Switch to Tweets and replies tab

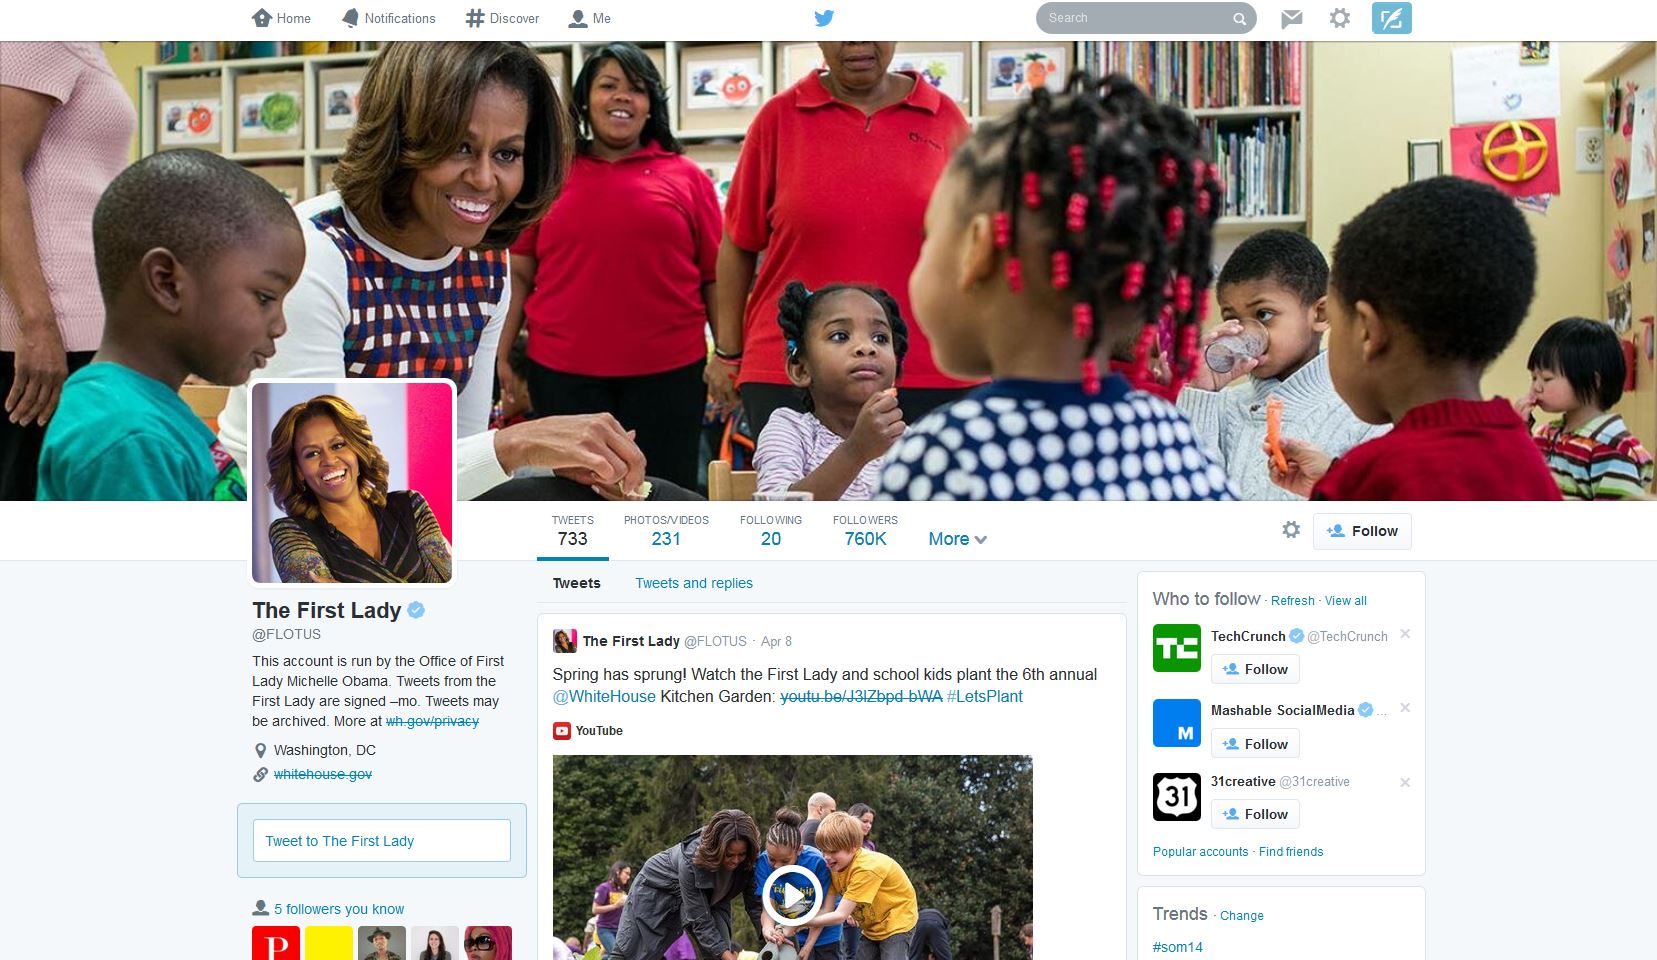pyautogui.click(x=694, y=583)
